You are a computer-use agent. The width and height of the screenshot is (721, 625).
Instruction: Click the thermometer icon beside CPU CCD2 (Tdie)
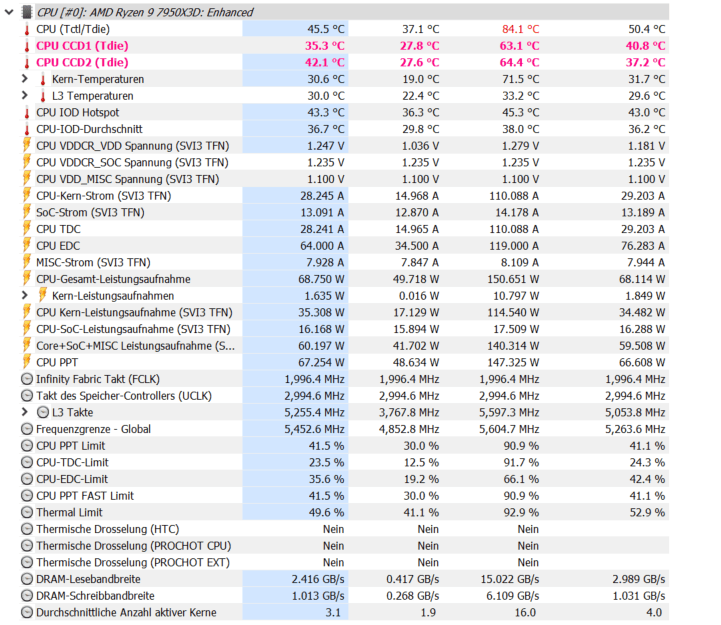[x=27, y=63]
